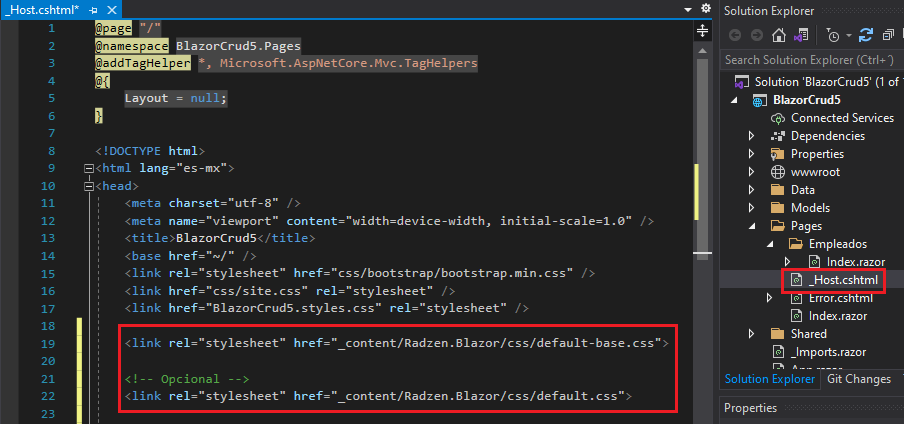Open Error.cshtml file
Screen dimensions: 904x424
pos(841,298)
